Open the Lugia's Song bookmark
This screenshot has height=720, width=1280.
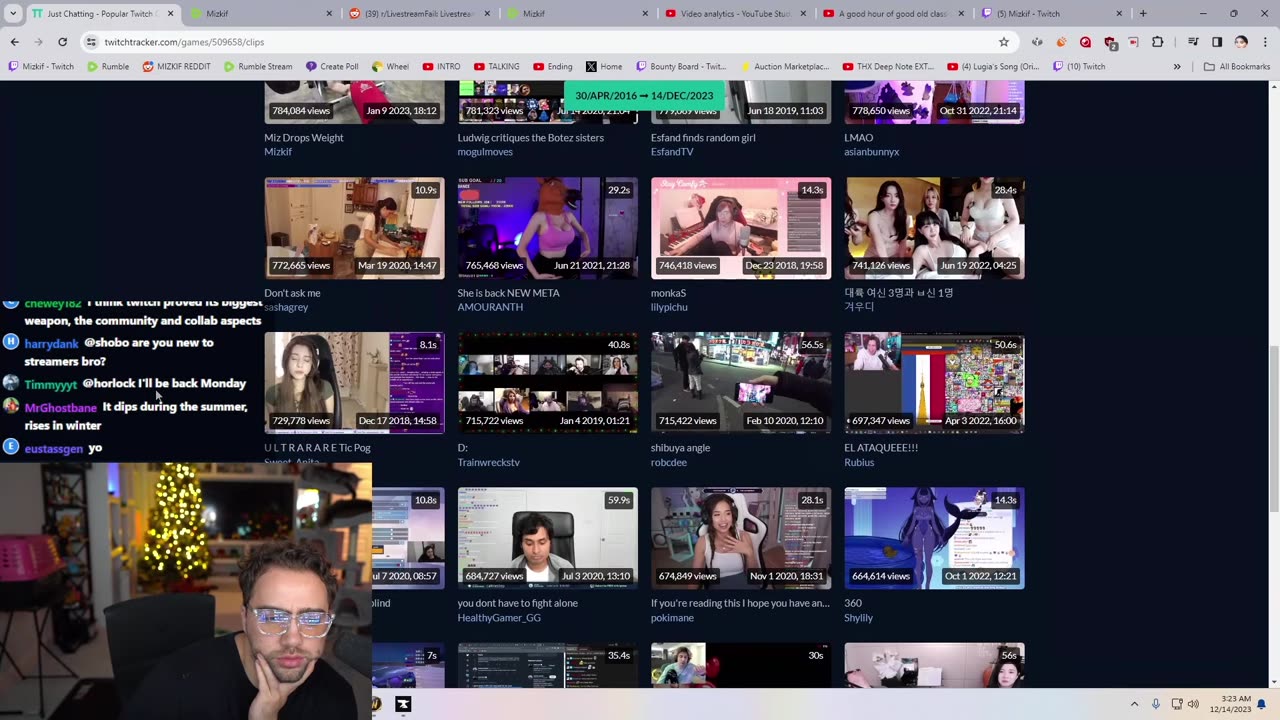[x=994, y=67]
